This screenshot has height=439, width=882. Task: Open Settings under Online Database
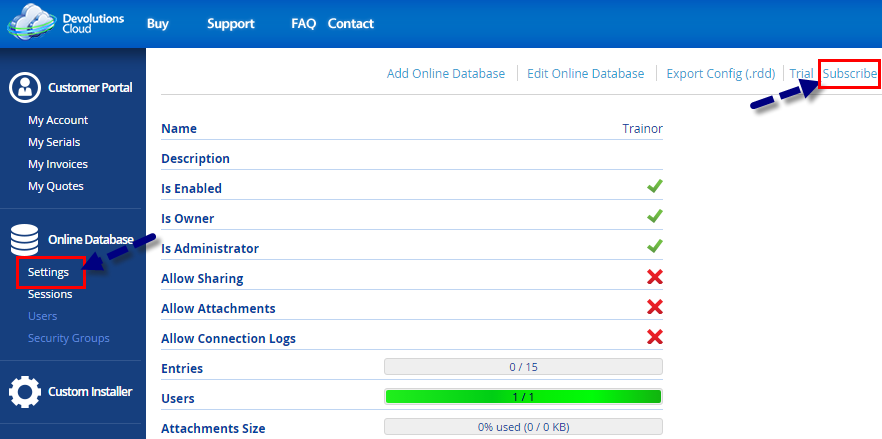pos(49,272)
